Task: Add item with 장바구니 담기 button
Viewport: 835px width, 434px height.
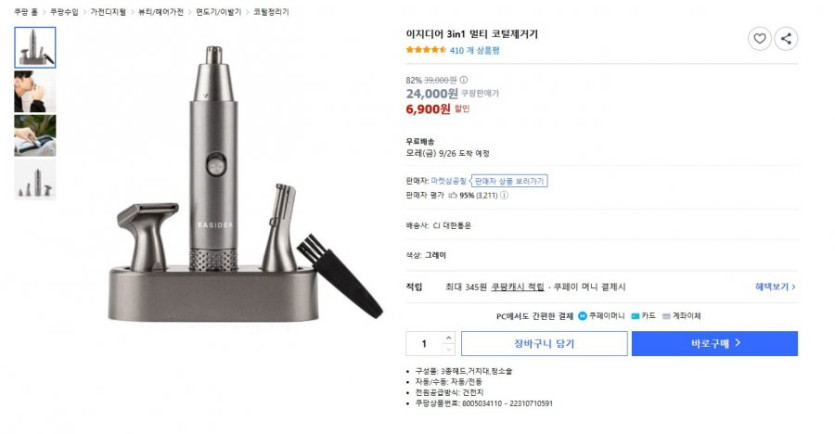Action: point(544,343)
